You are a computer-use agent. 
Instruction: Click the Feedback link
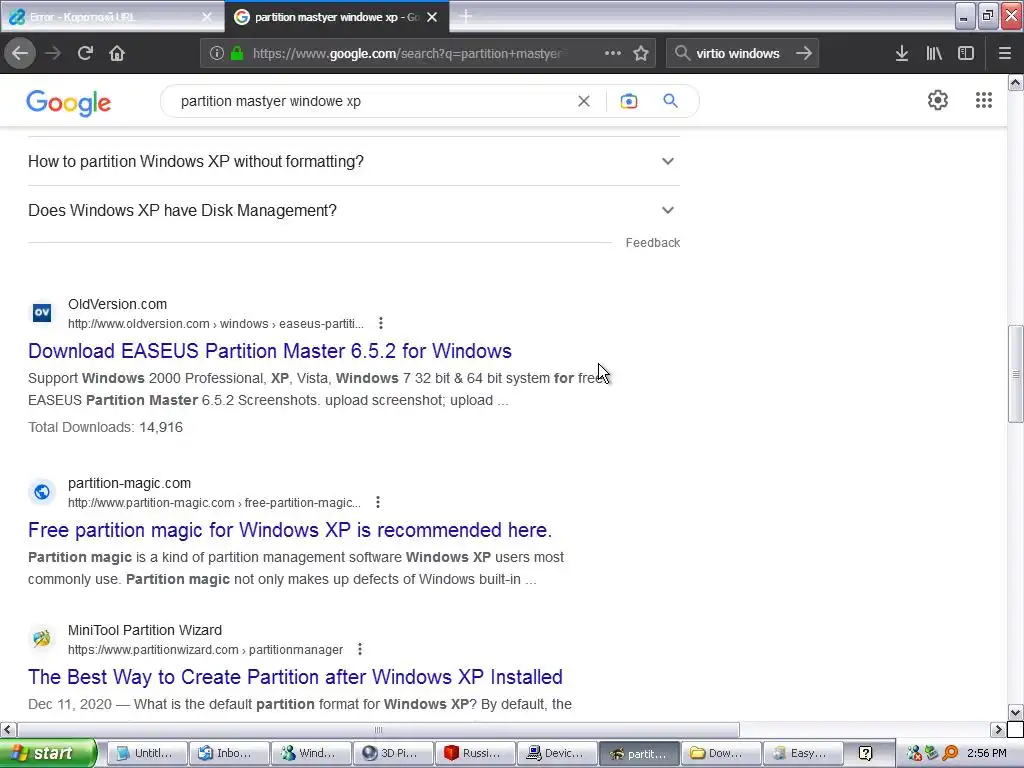pyautogui.click(x=652, y=243)
